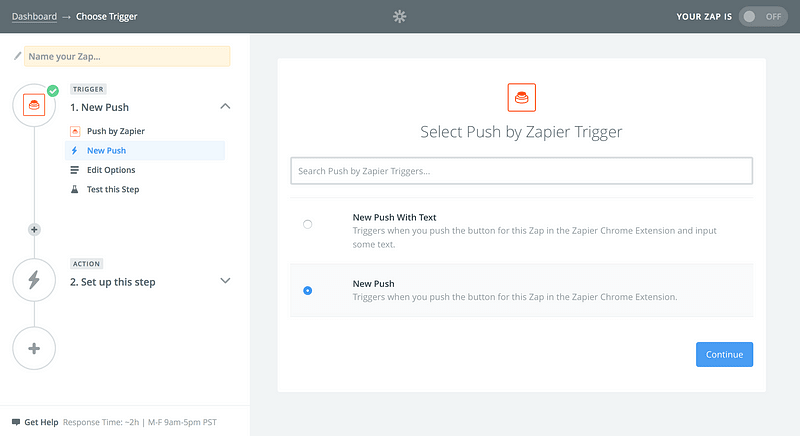Click the chat bubble icon next to Get Help

16,422
